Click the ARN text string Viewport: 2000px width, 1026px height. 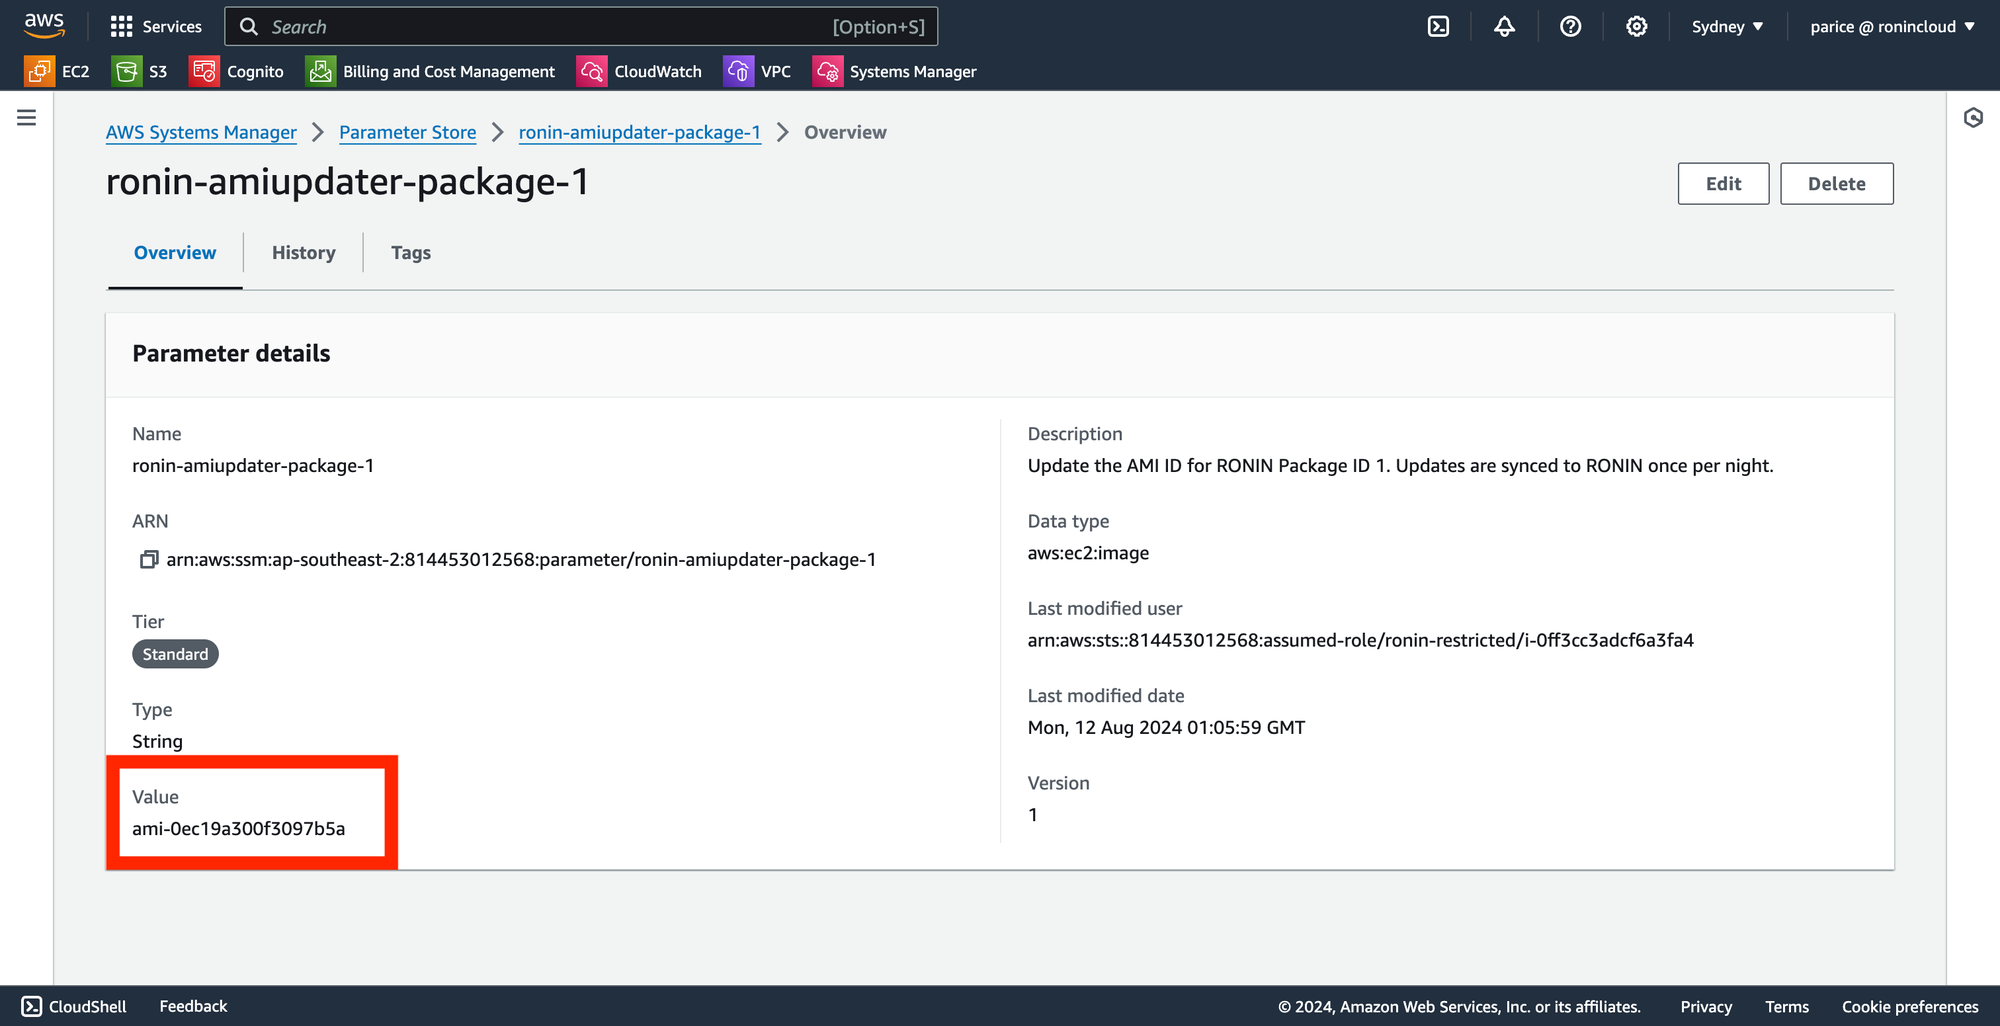521,560
